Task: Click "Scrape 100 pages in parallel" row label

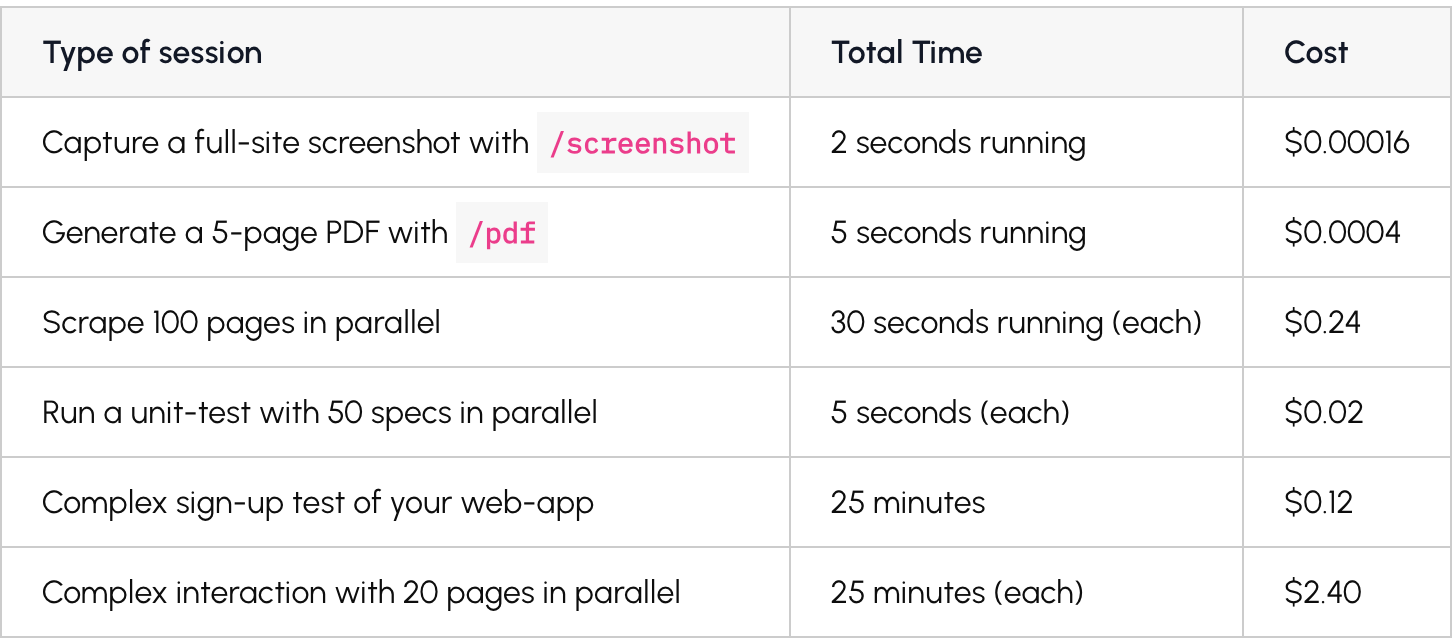Action: pos(241,323)
